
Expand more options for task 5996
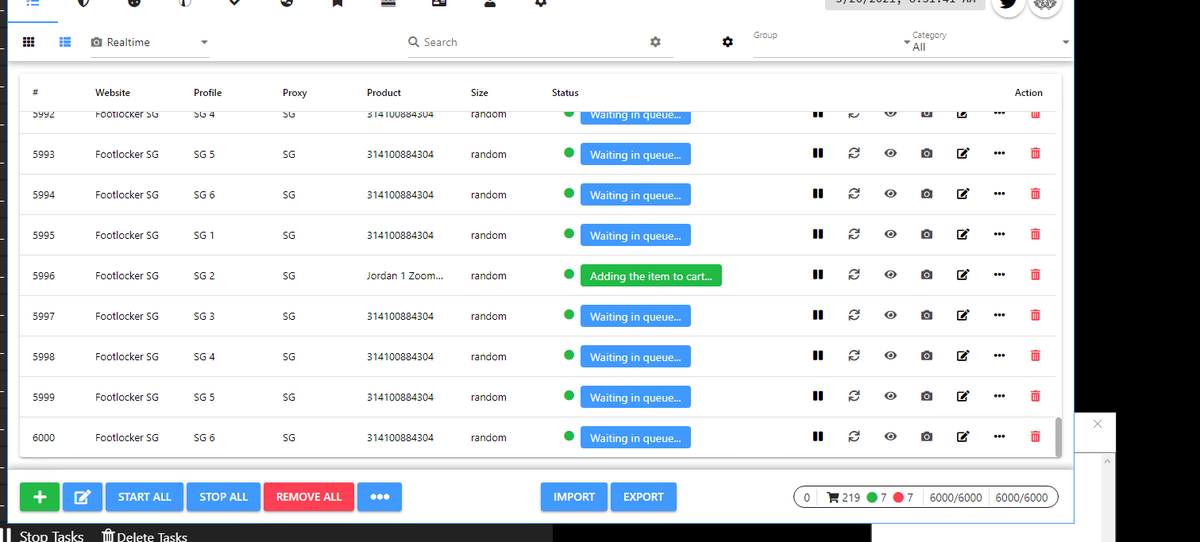pyautogui.click(x=999, y=275)
